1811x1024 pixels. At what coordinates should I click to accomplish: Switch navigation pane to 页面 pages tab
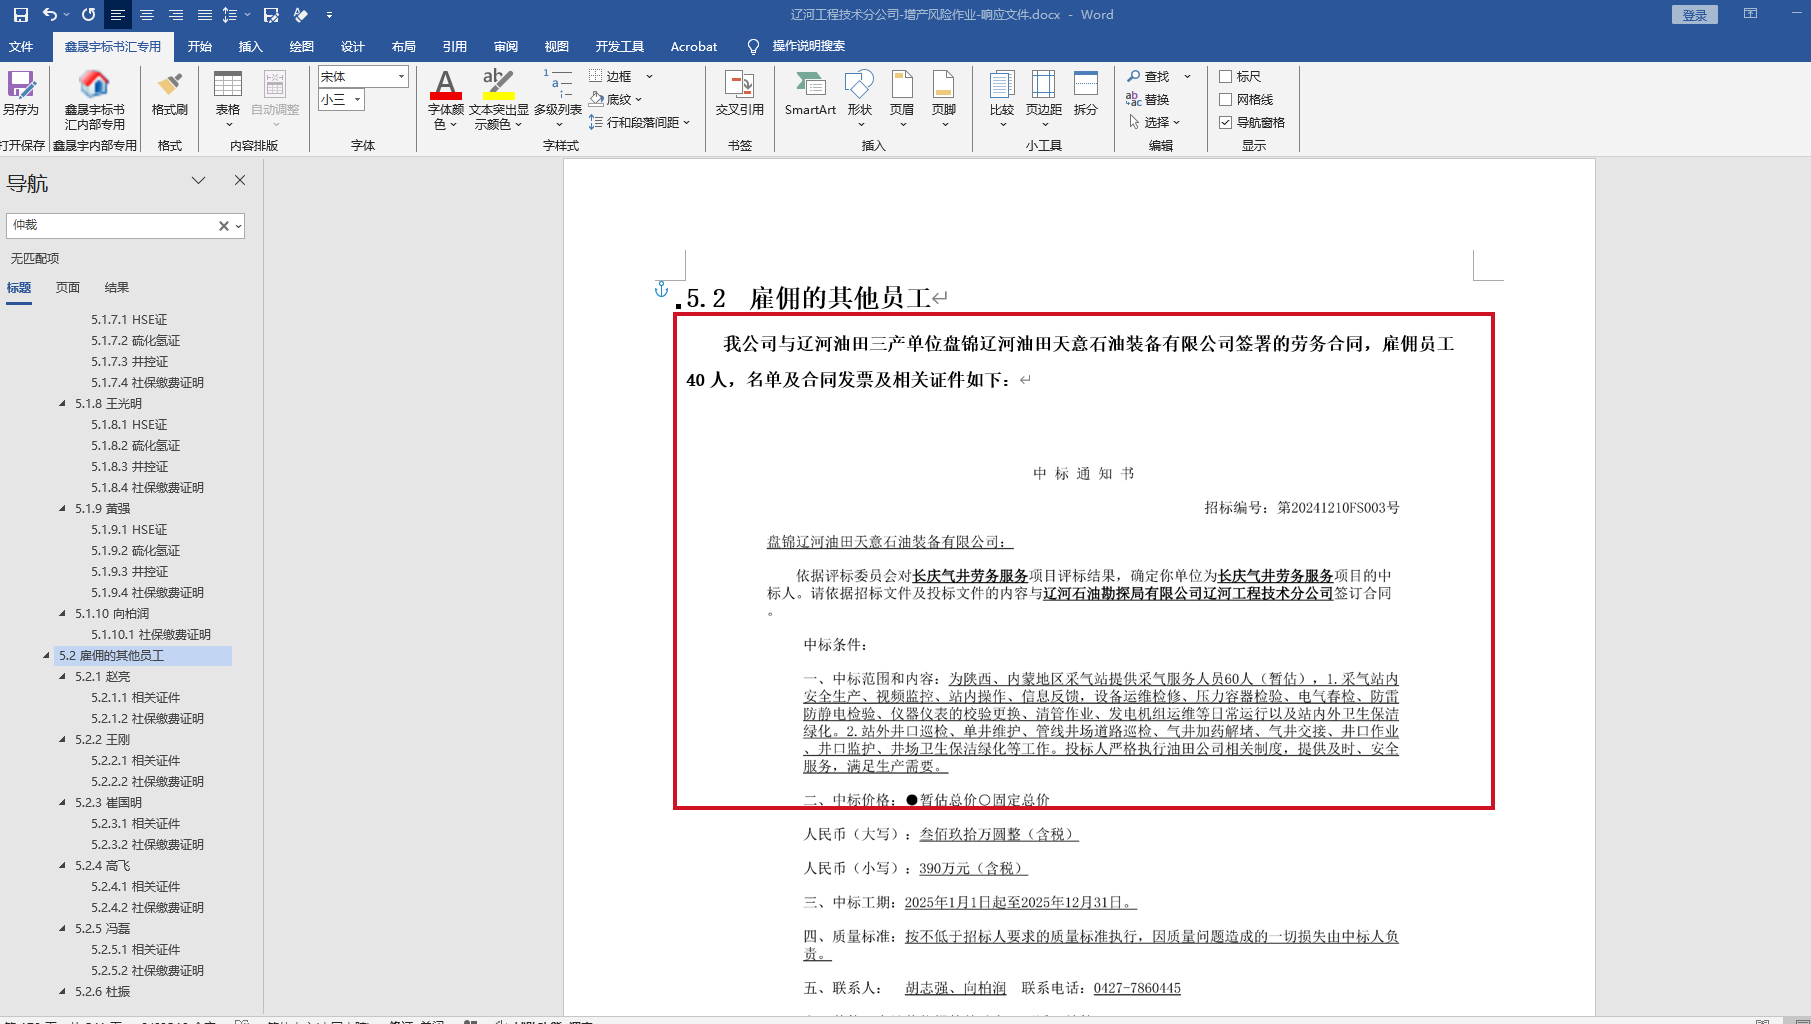[x=68, y=288]
